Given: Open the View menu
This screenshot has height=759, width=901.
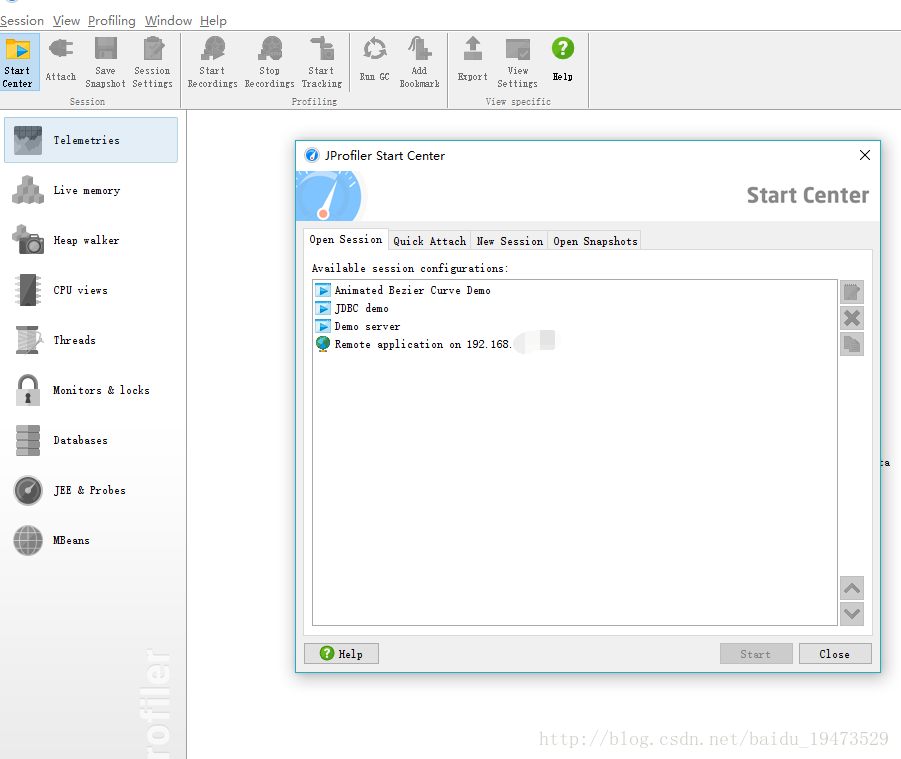Looking at the screenshot, I should 66,21.
